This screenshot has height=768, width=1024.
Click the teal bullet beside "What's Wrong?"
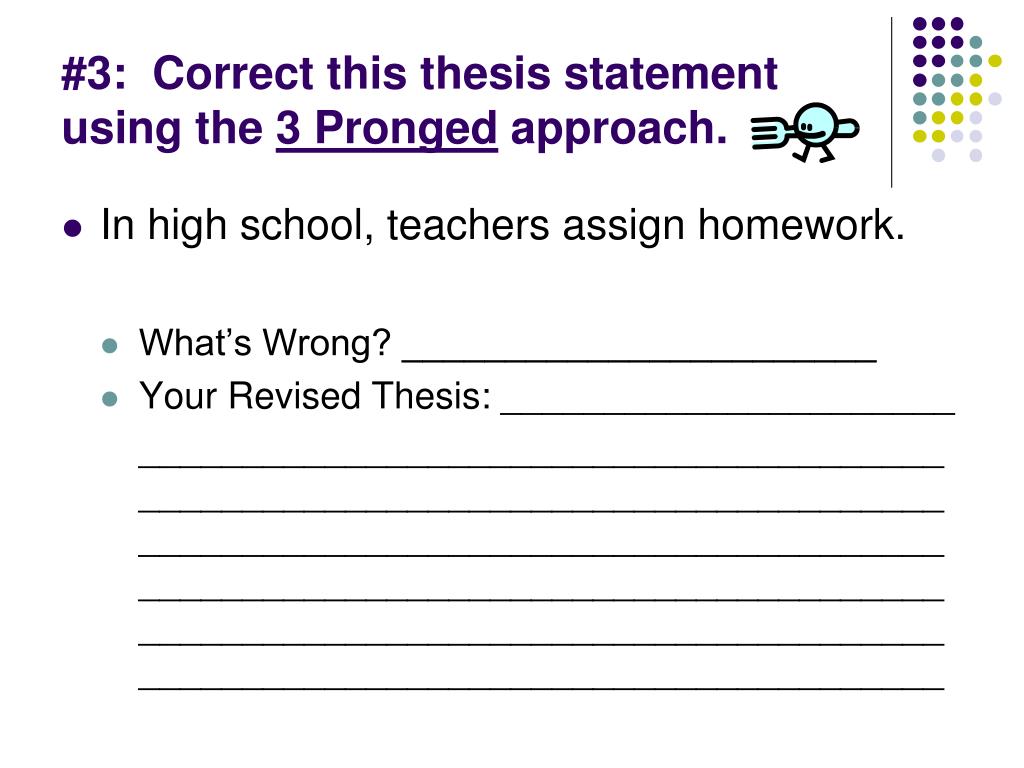(110, 345)
